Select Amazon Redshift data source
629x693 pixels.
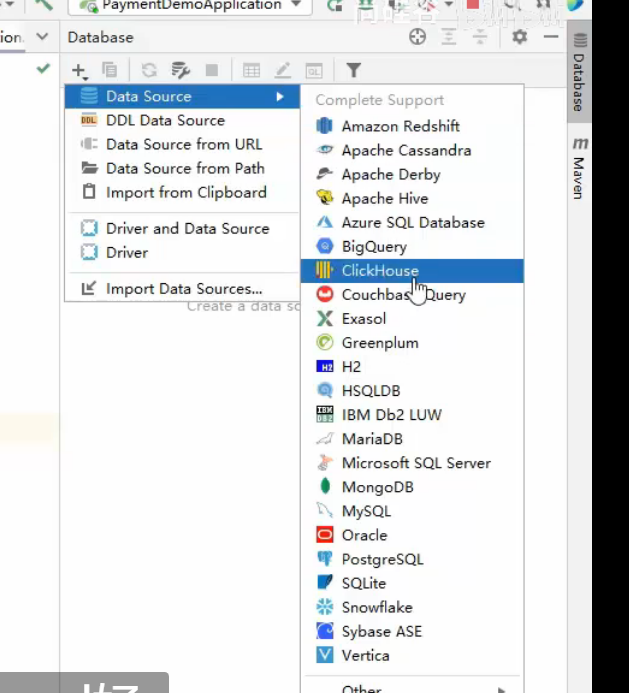(412, 126)
